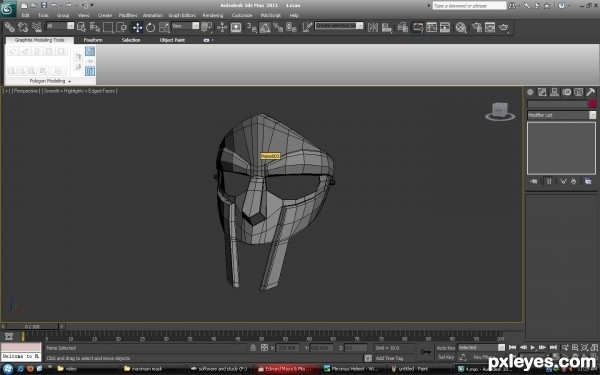This screenshot has width=600, height=375.
Task: Open the Create Selection Set dropdown
Action: click(x=339, y=26)
